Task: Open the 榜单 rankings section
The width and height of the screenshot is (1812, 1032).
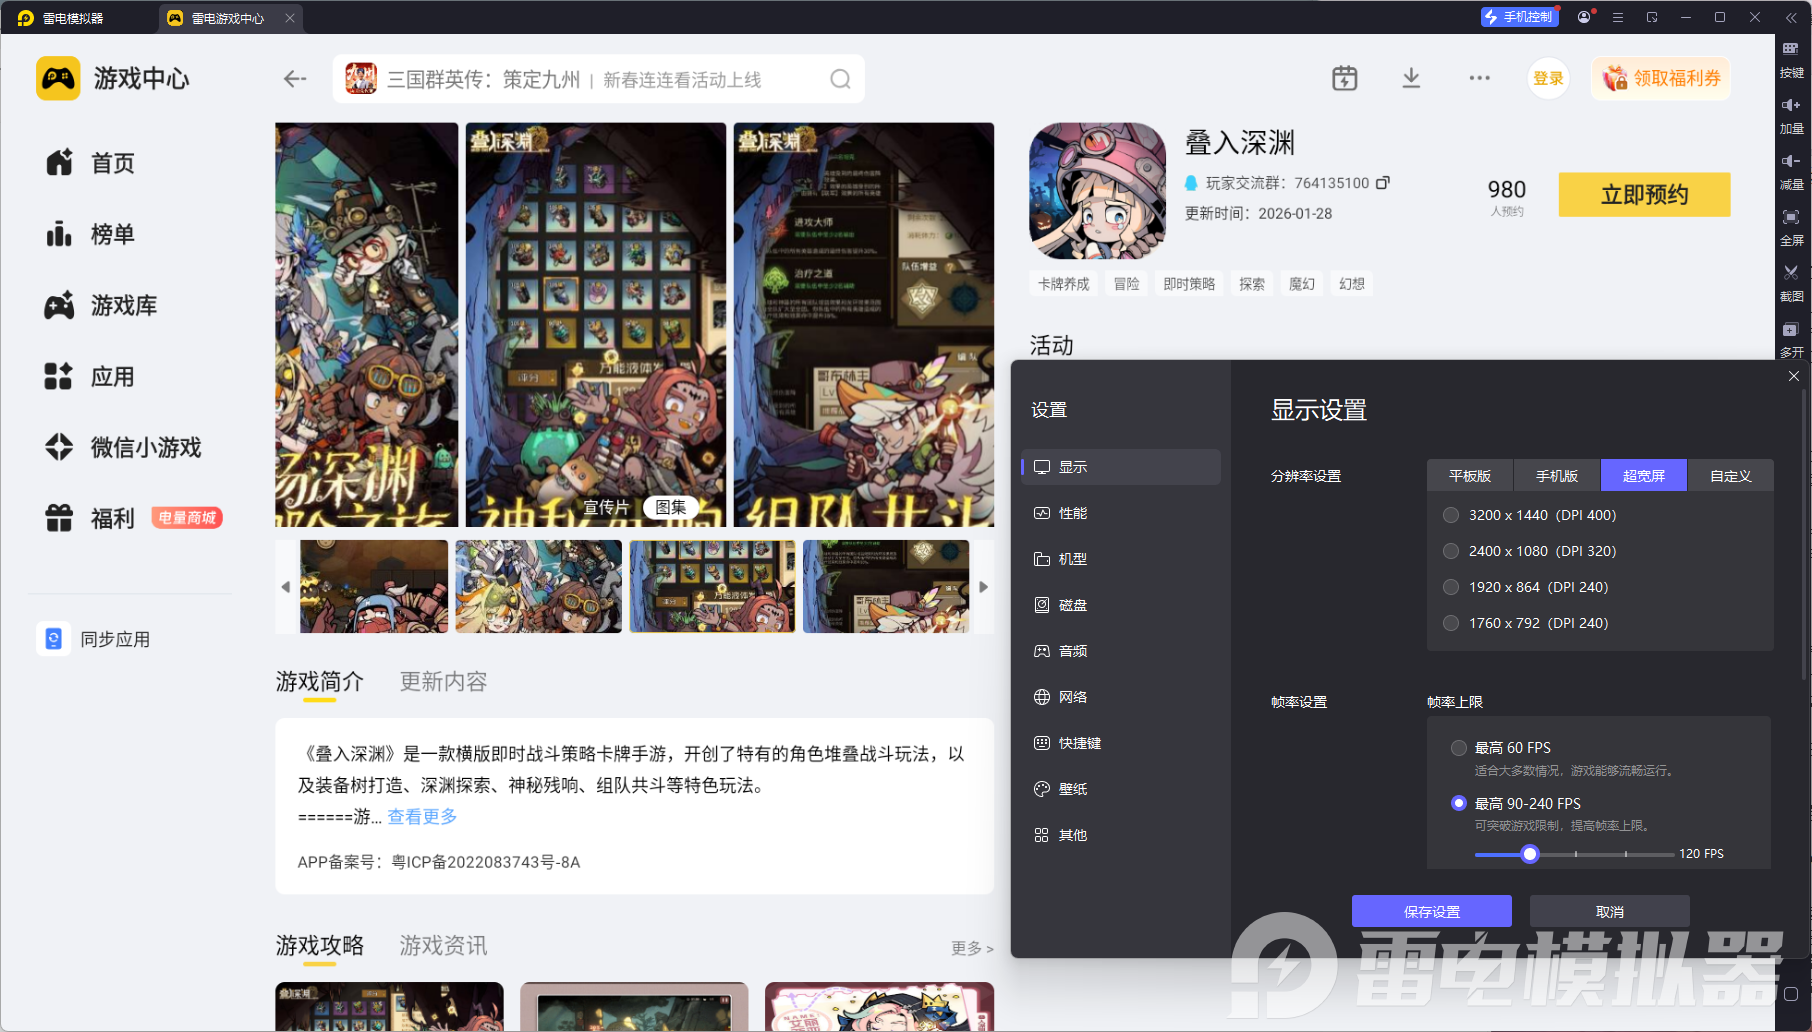Action: point(90,234)
